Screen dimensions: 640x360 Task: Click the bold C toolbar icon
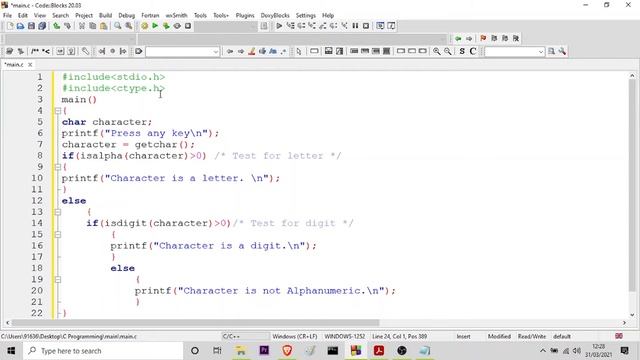point(473,51)
